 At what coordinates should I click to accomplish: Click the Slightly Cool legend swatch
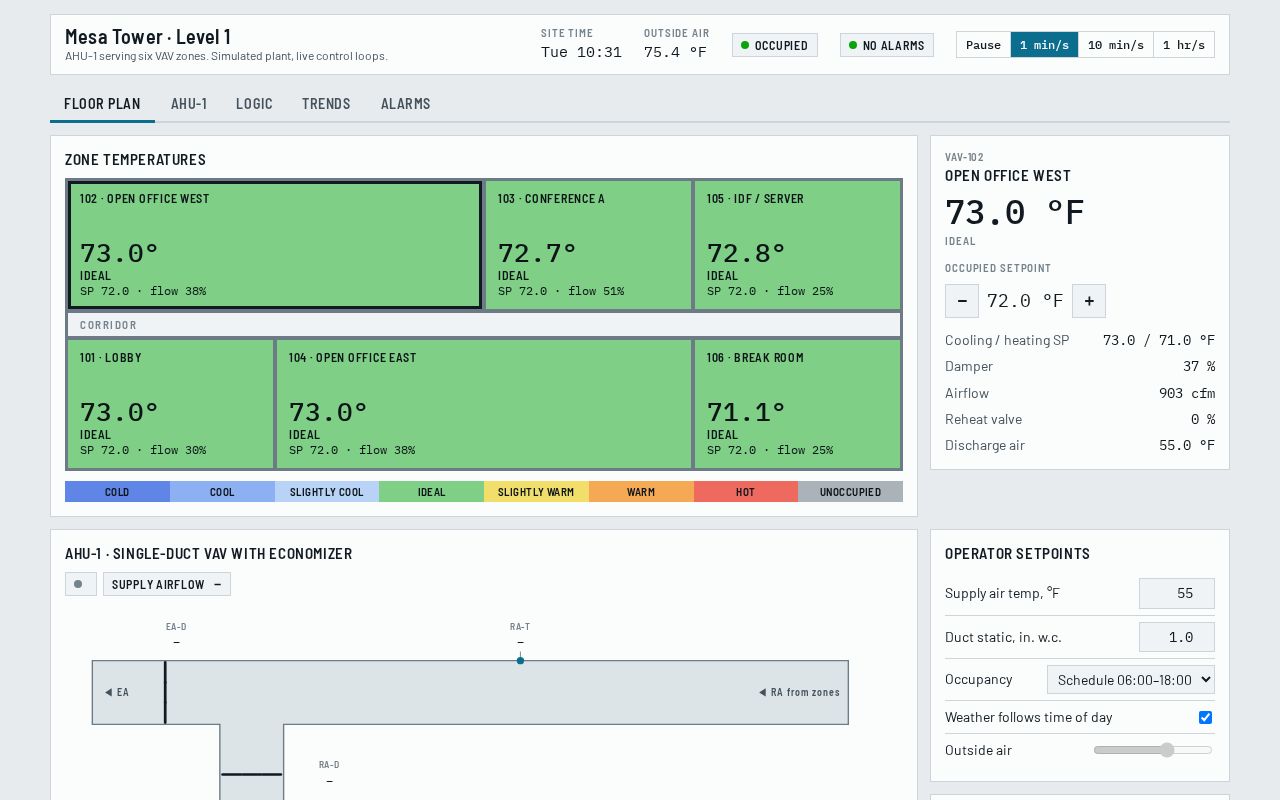pos(327,492)
